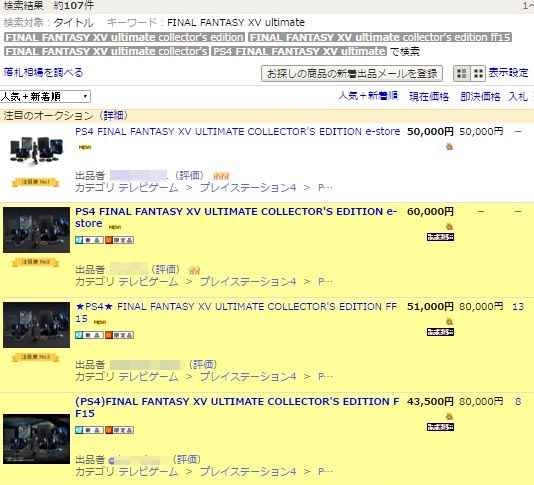Click watchlist icon under 51,000円 price

[x=449, y=321]
